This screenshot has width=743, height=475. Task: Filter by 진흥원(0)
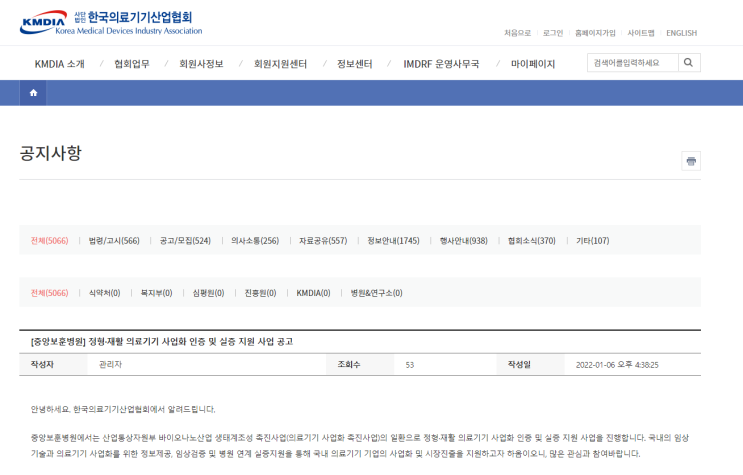click(260, 293)
